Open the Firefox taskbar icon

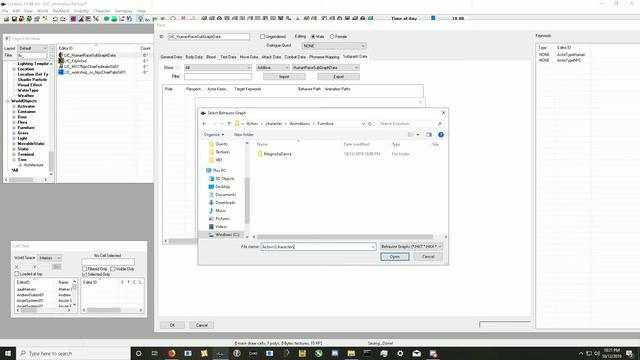171,353
